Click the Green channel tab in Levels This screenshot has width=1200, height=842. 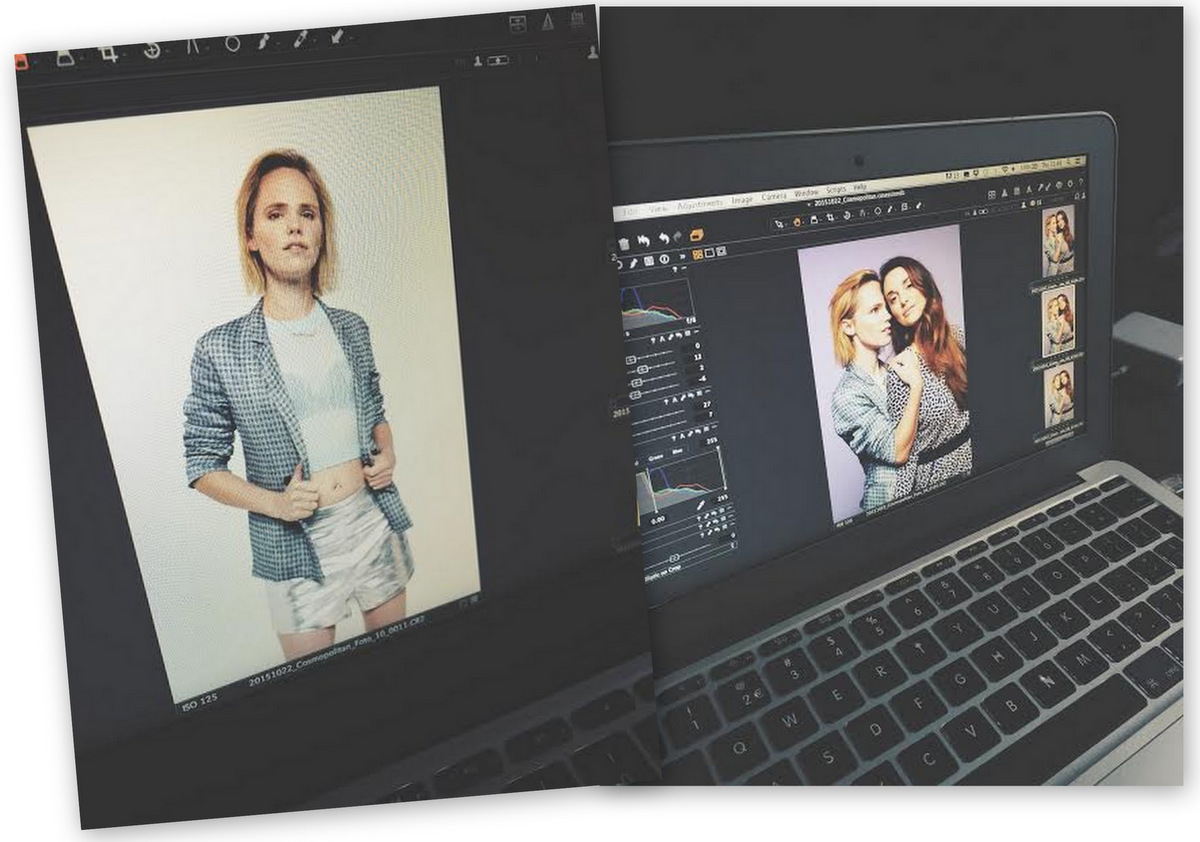click(655, 457)
